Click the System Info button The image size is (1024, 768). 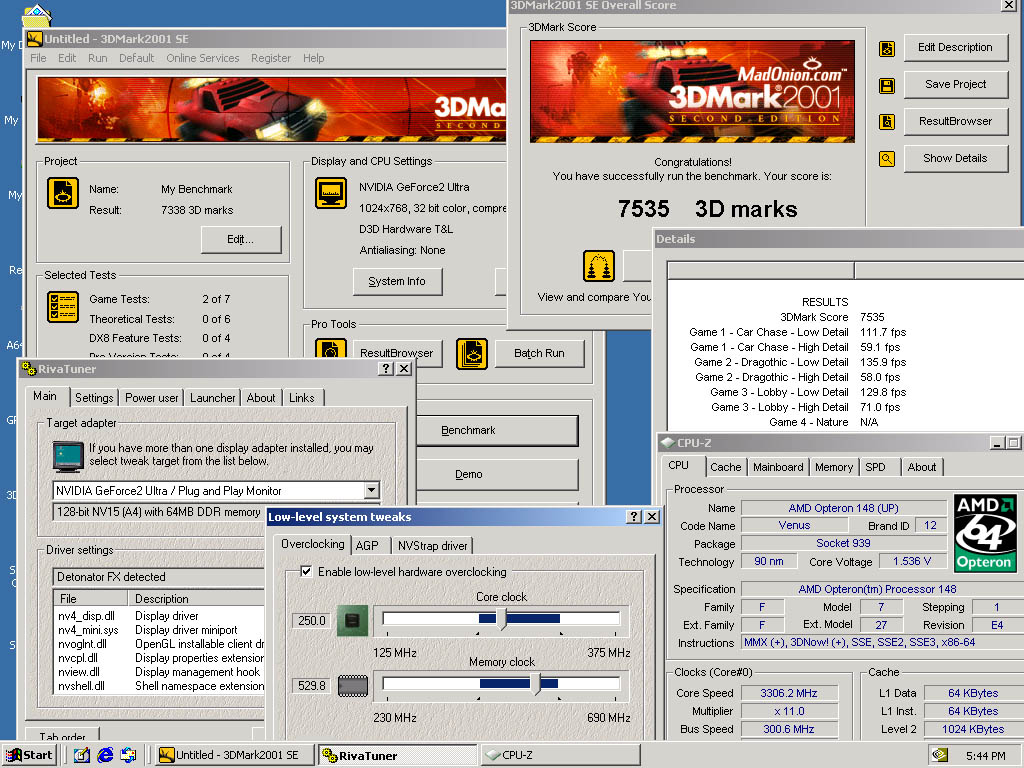[x=397, y=281]
